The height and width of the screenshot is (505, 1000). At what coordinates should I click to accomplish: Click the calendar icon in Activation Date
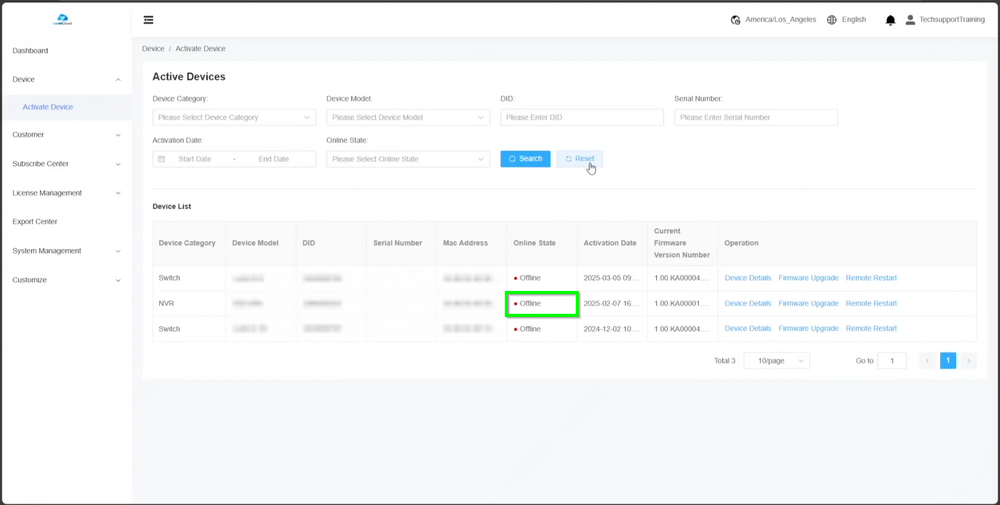click(x=162, y=159)
